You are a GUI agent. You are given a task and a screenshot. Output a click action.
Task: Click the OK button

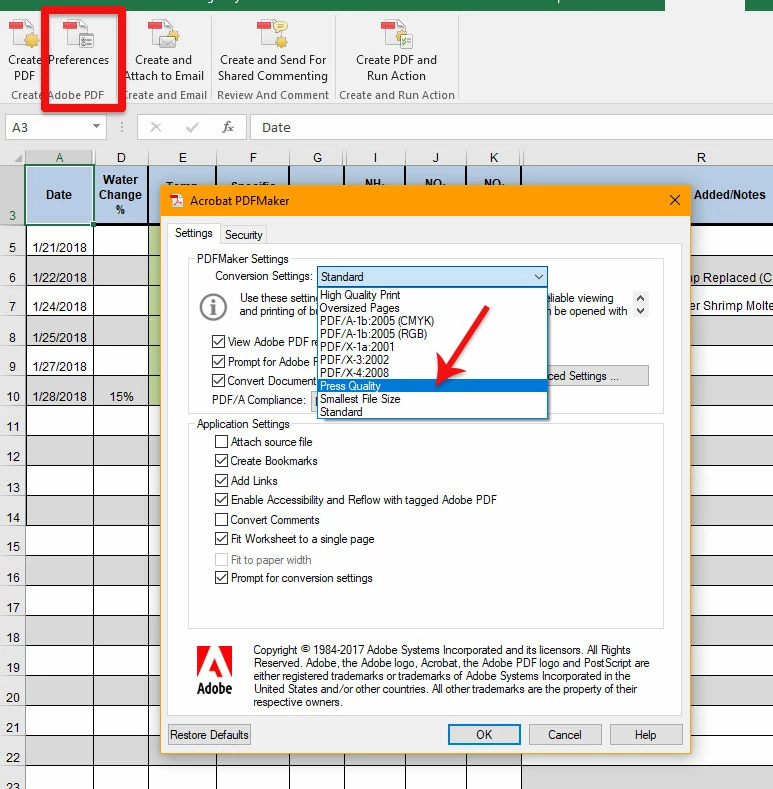click(x=484, y=735)
